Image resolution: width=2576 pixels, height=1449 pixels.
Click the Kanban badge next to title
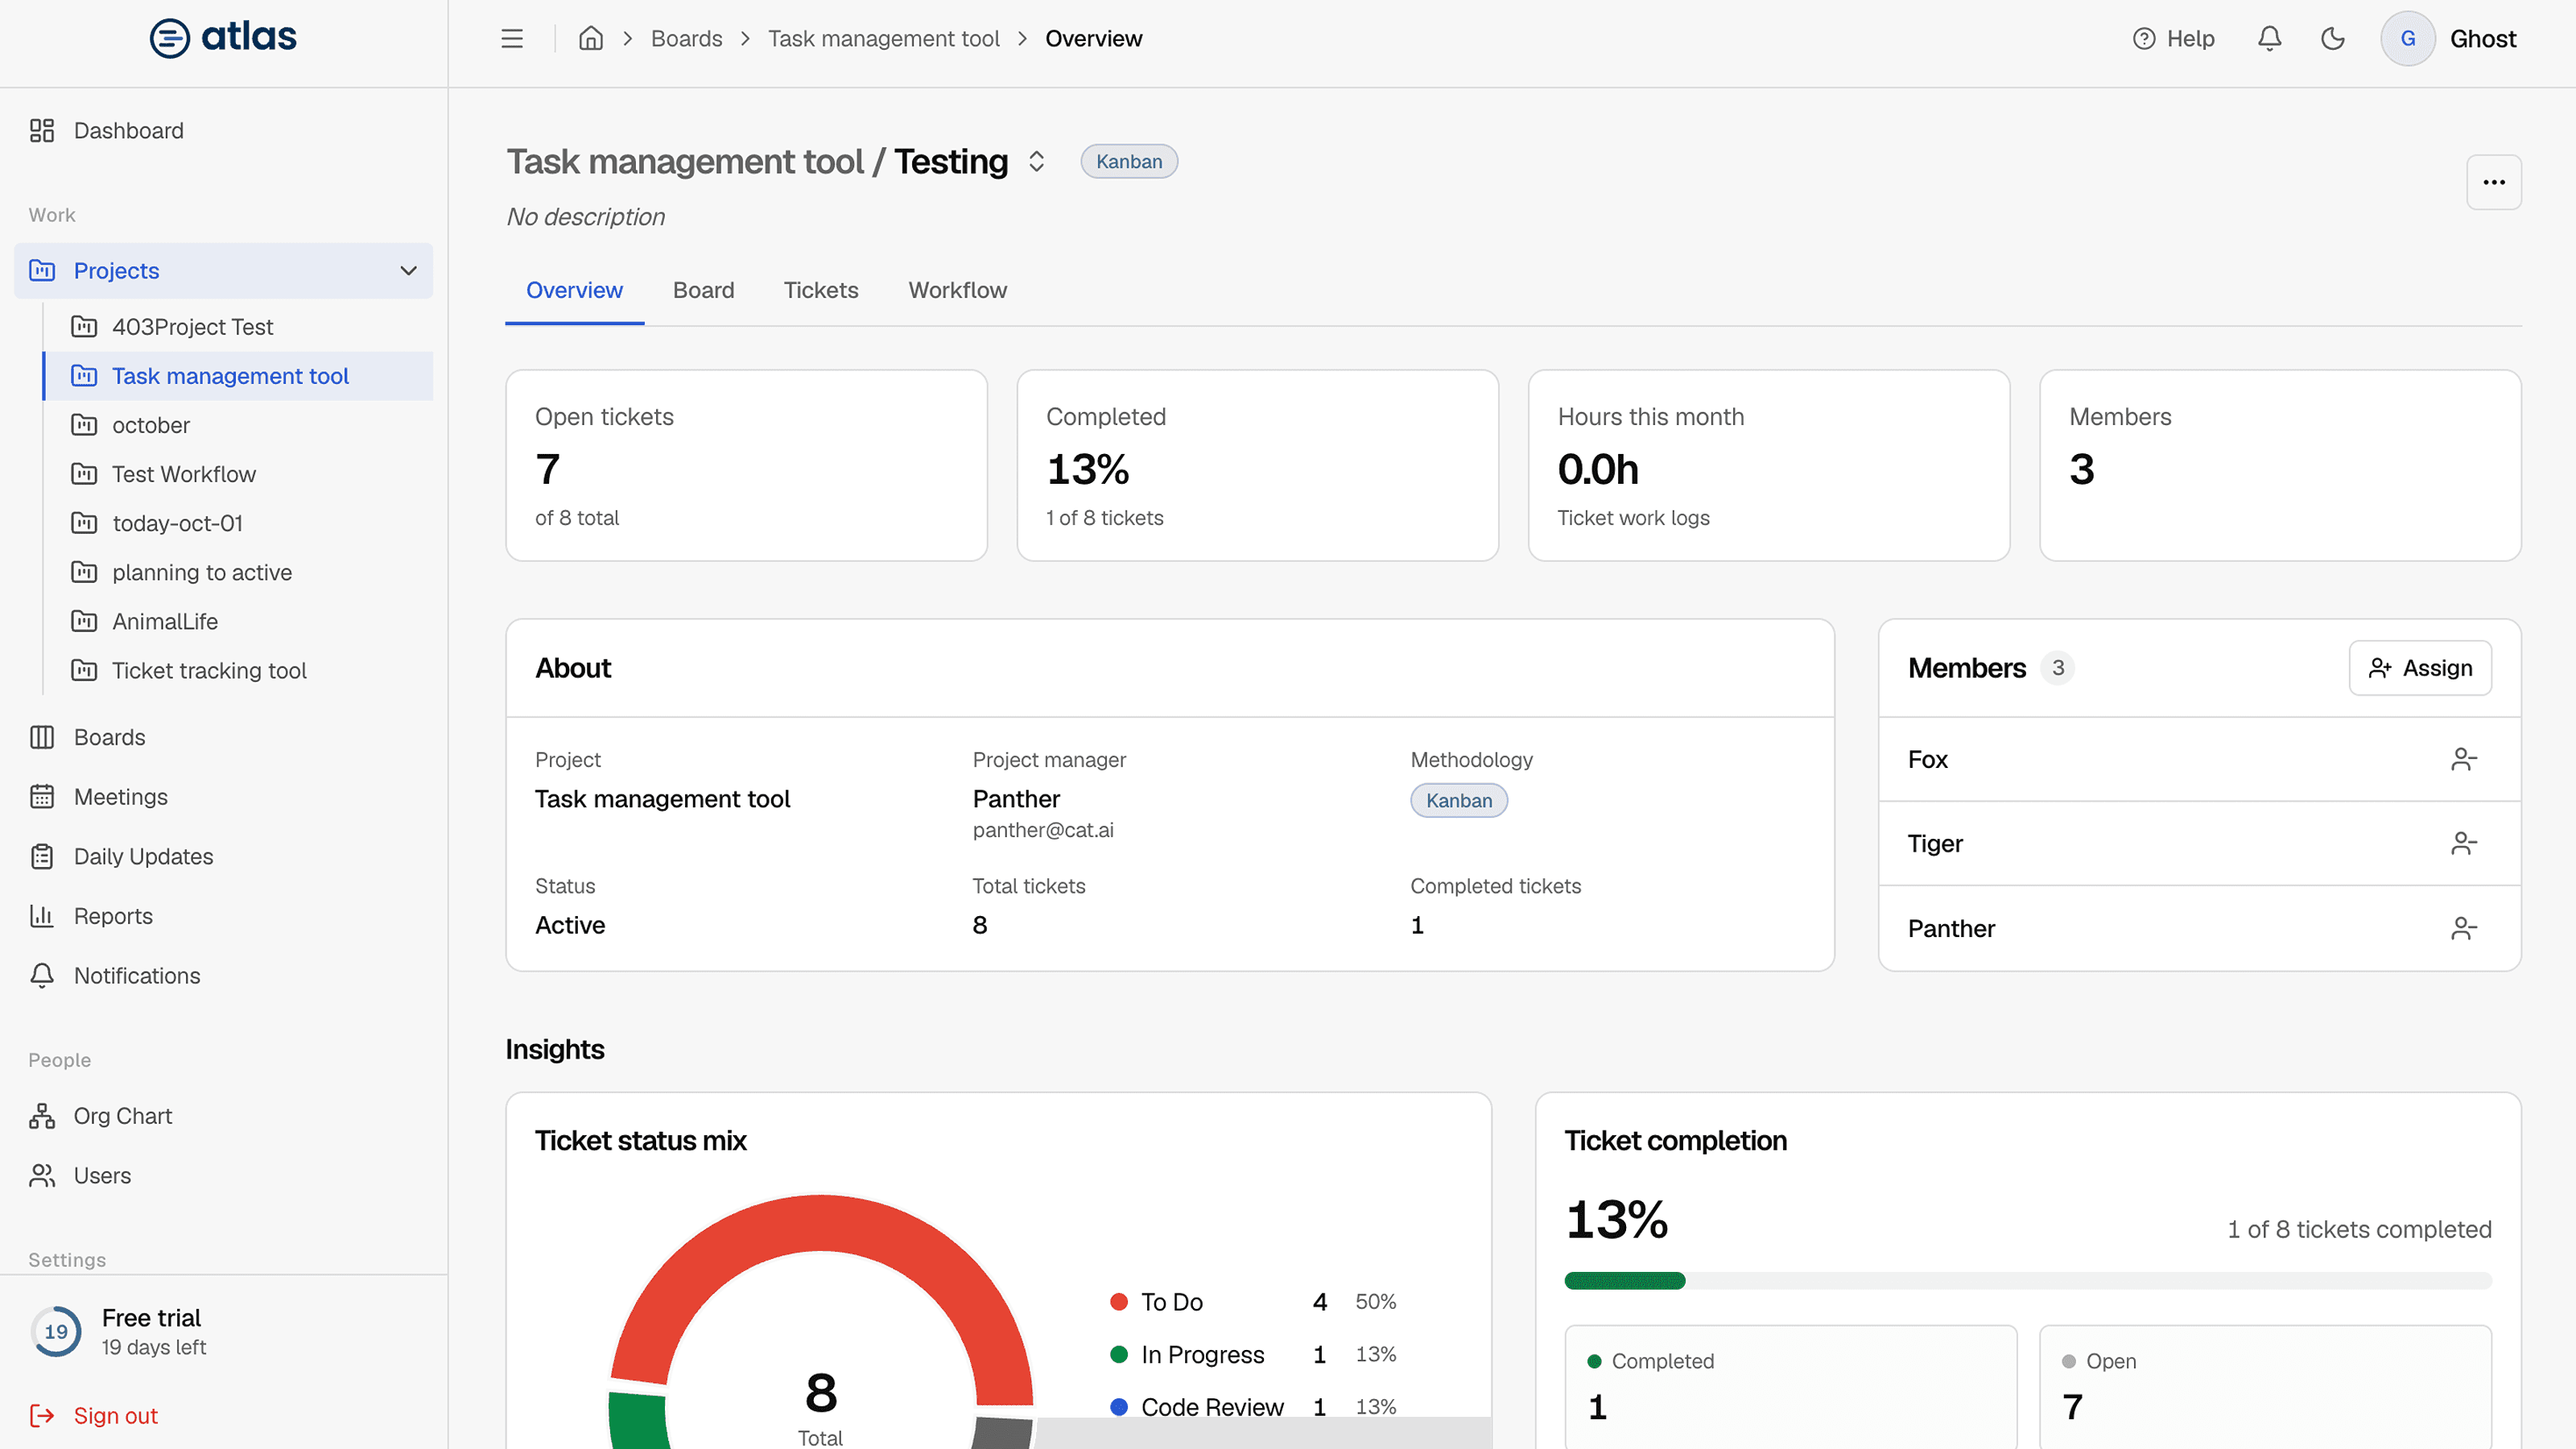pyautogui.click(x=1129, y=162)
